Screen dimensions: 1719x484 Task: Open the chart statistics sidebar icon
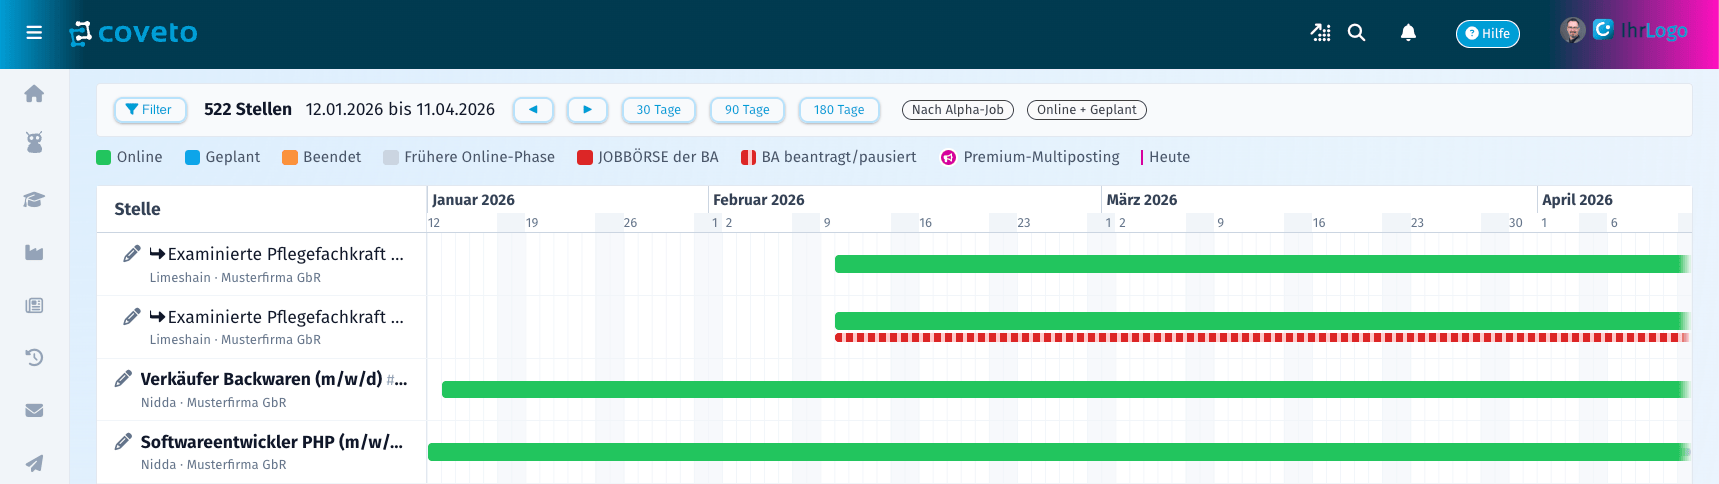pos(34,252)
